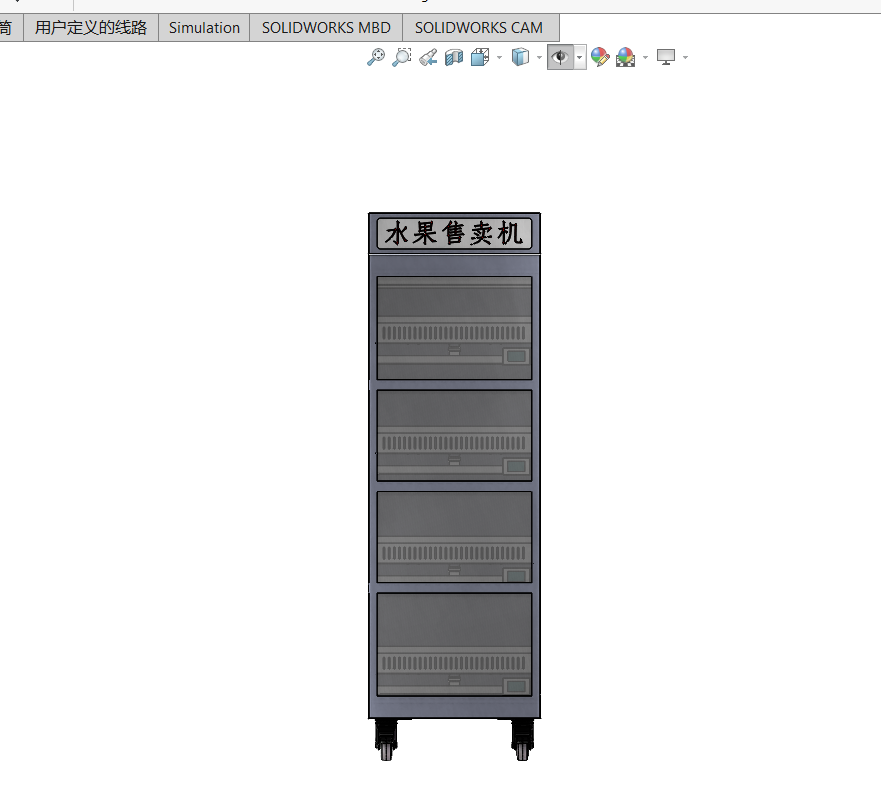Screen dimensions: 881x808
Task: Click the Display Style icon
Action: (x=520, y=57)
